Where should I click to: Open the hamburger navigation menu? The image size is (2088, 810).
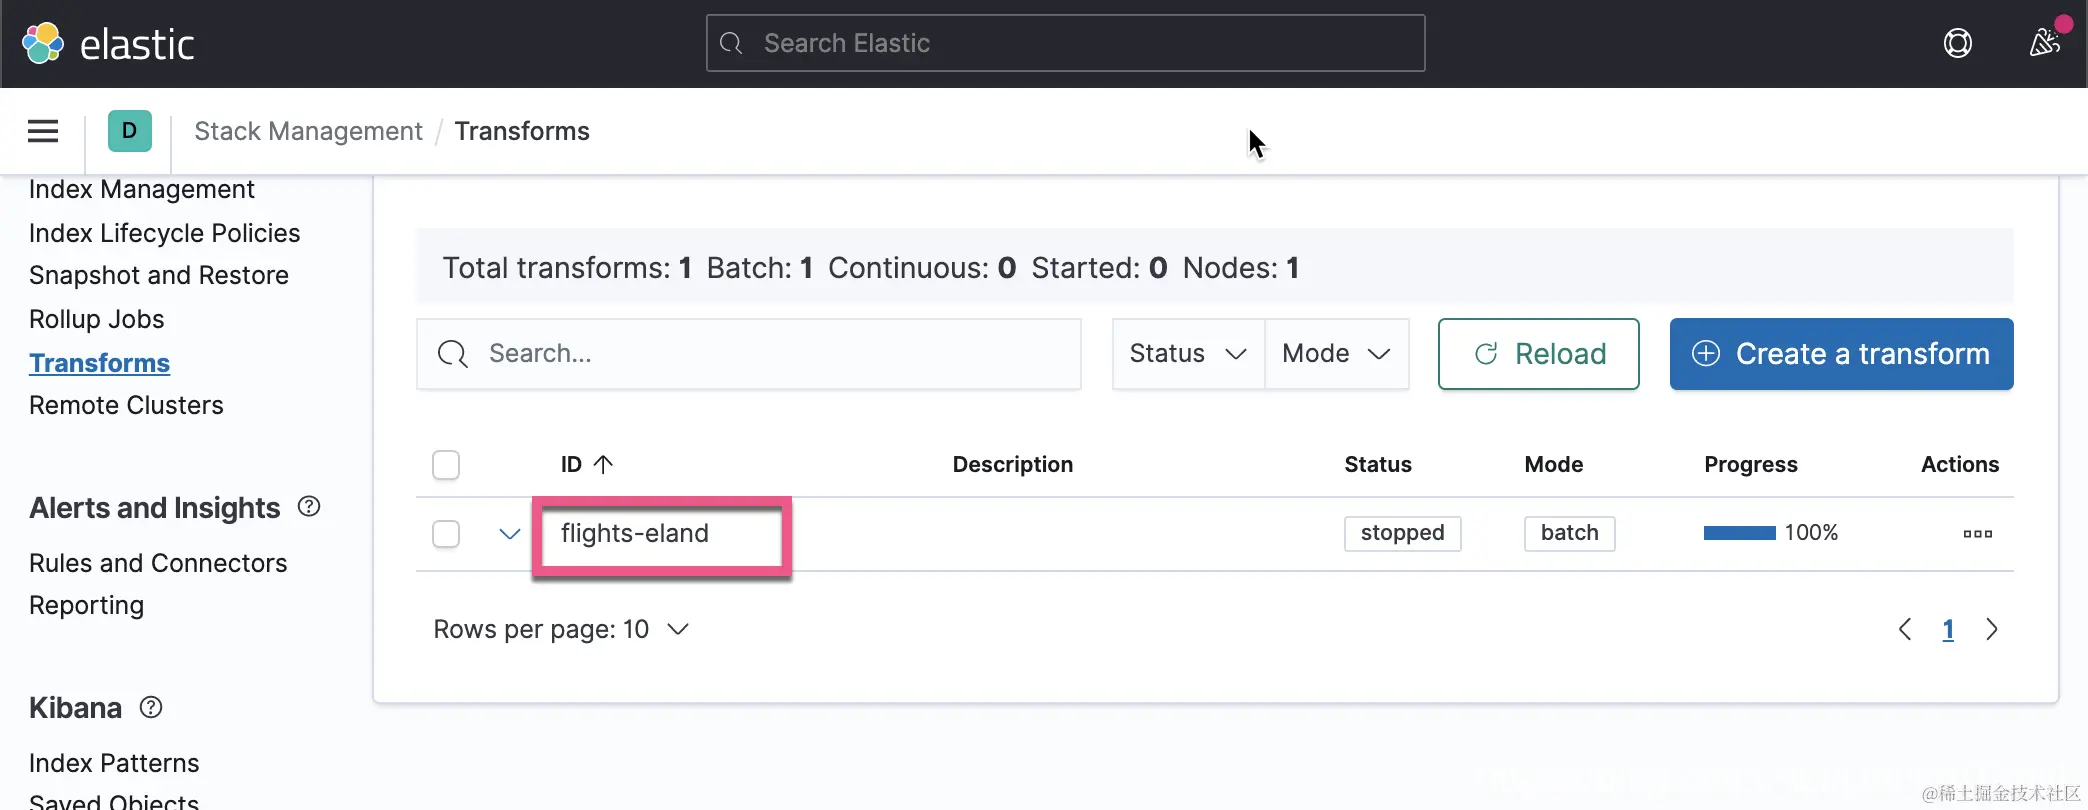pyautogui.click(x=43, y=131)
